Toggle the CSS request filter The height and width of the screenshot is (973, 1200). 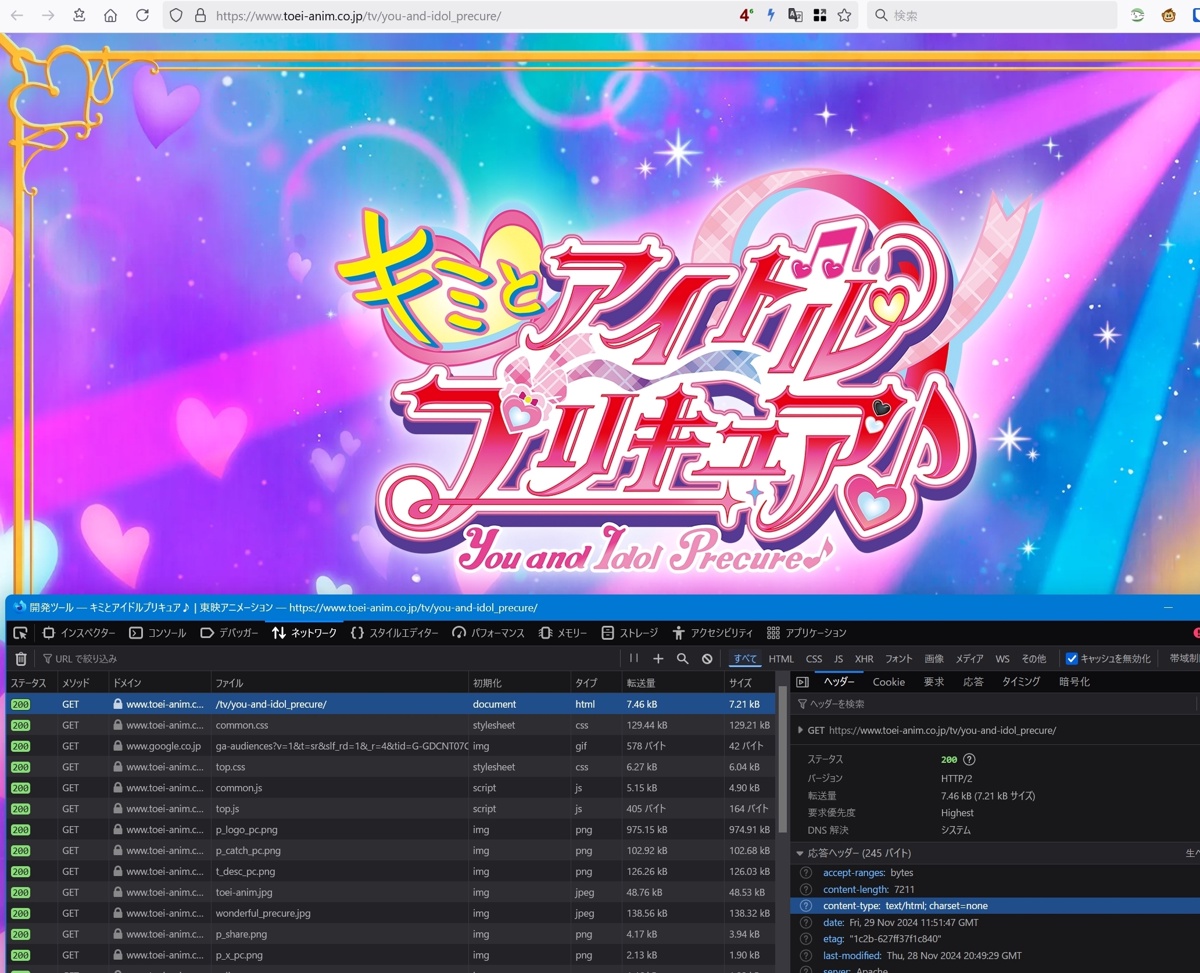[x=814, y=659]
